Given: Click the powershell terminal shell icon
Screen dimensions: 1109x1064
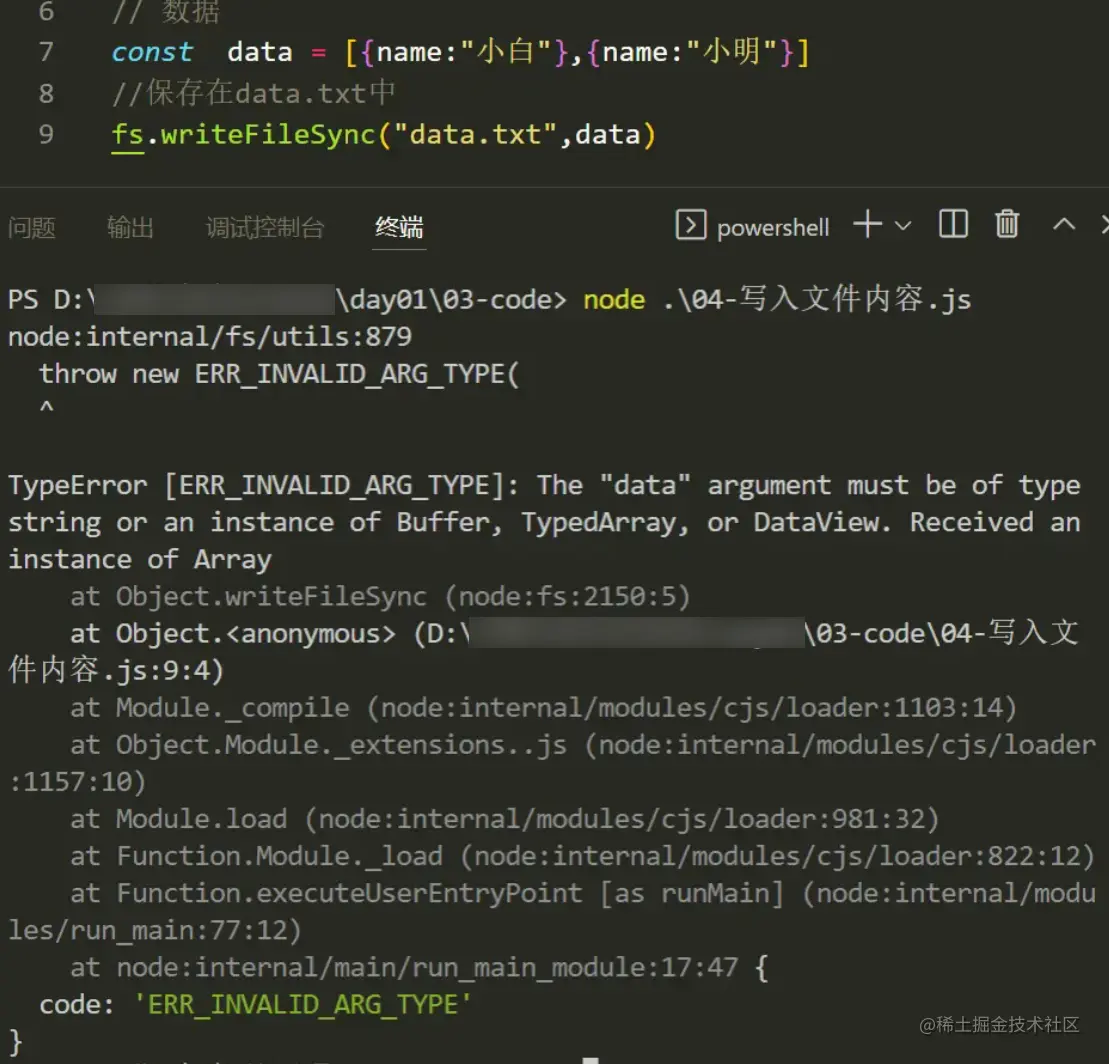Looking at the screenshot, I should 690,226.
